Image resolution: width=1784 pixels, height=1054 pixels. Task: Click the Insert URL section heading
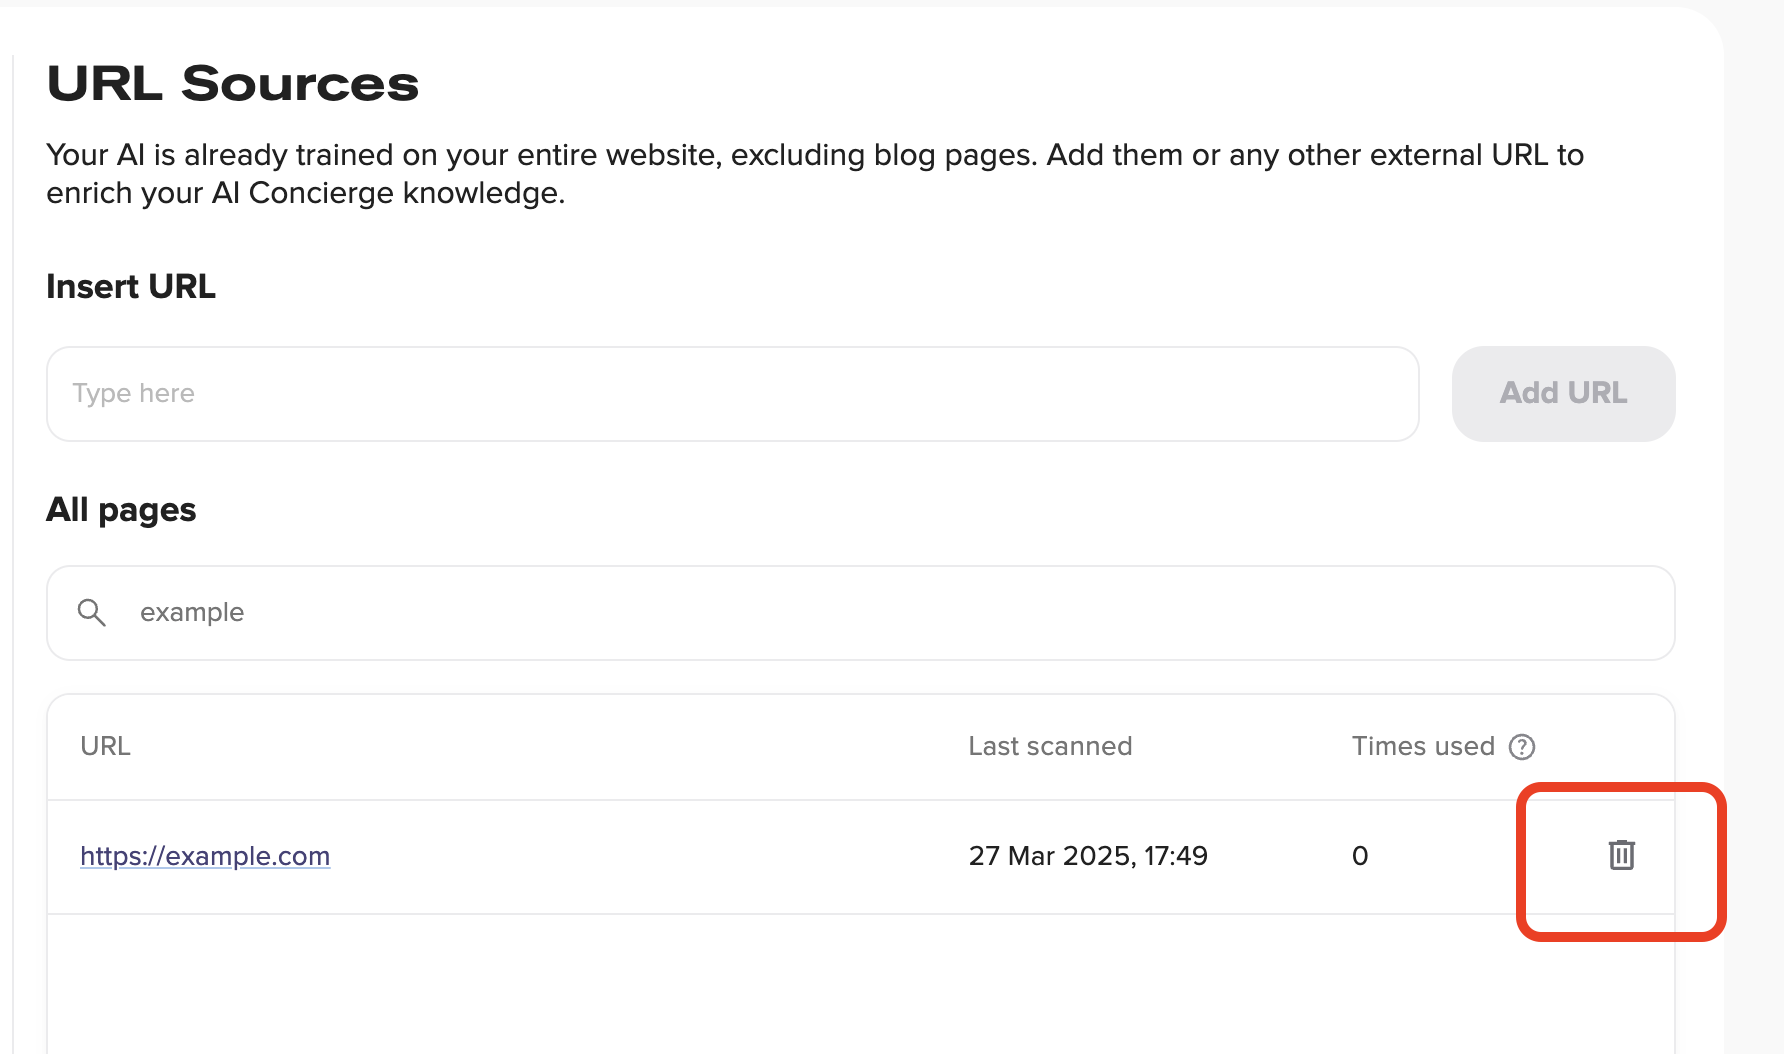tap(131, 287)
